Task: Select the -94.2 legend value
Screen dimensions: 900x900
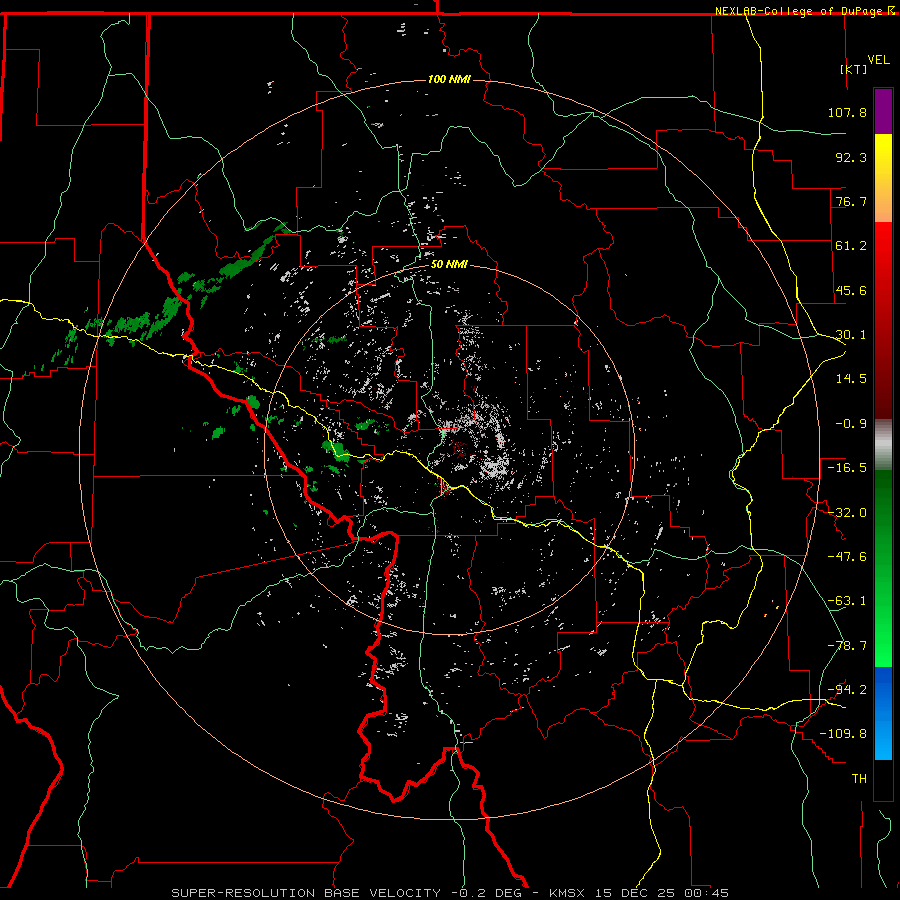Action: coord(847,690)
